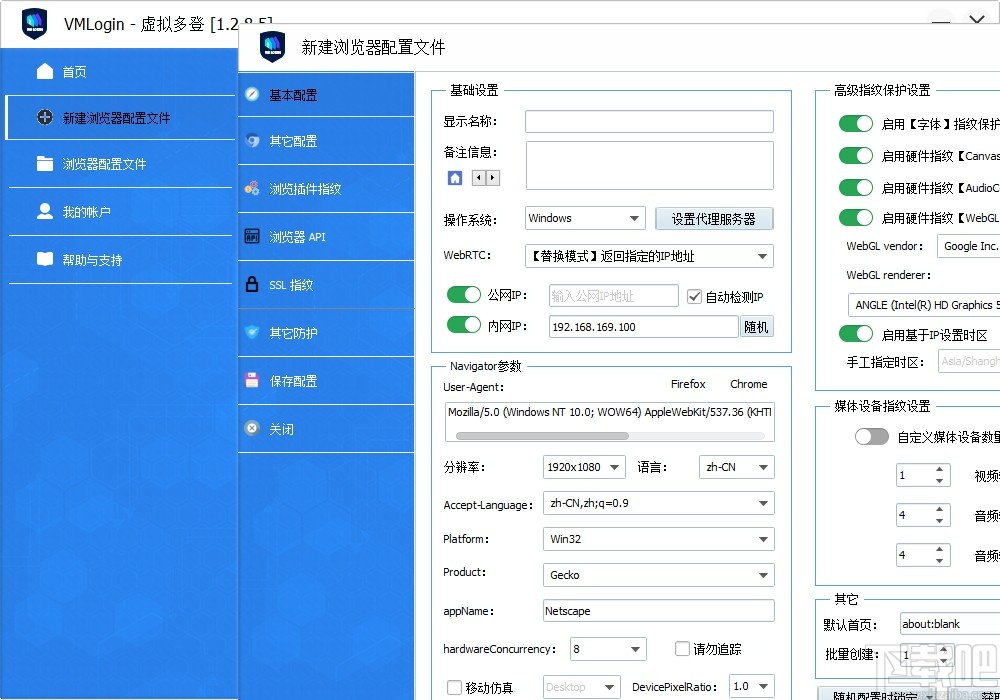The height and width of the screenshot is (700, 1000).
Task: Click 随机 to randomize 内网IP
Action: point(757,326)
